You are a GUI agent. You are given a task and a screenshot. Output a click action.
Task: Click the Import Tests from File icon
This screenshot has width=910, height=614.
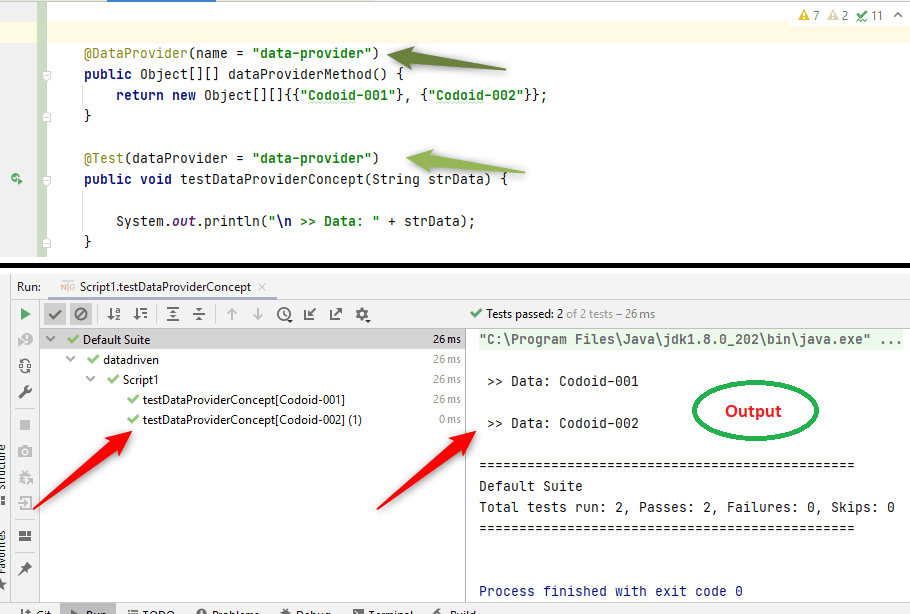[x=308, y=313]
